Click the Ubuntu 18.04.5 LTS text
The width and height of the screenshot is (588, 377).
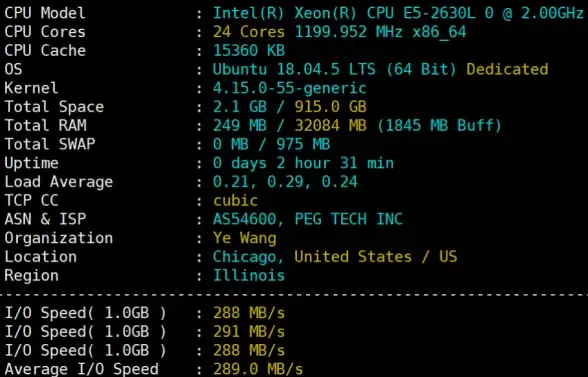(294, 69)
